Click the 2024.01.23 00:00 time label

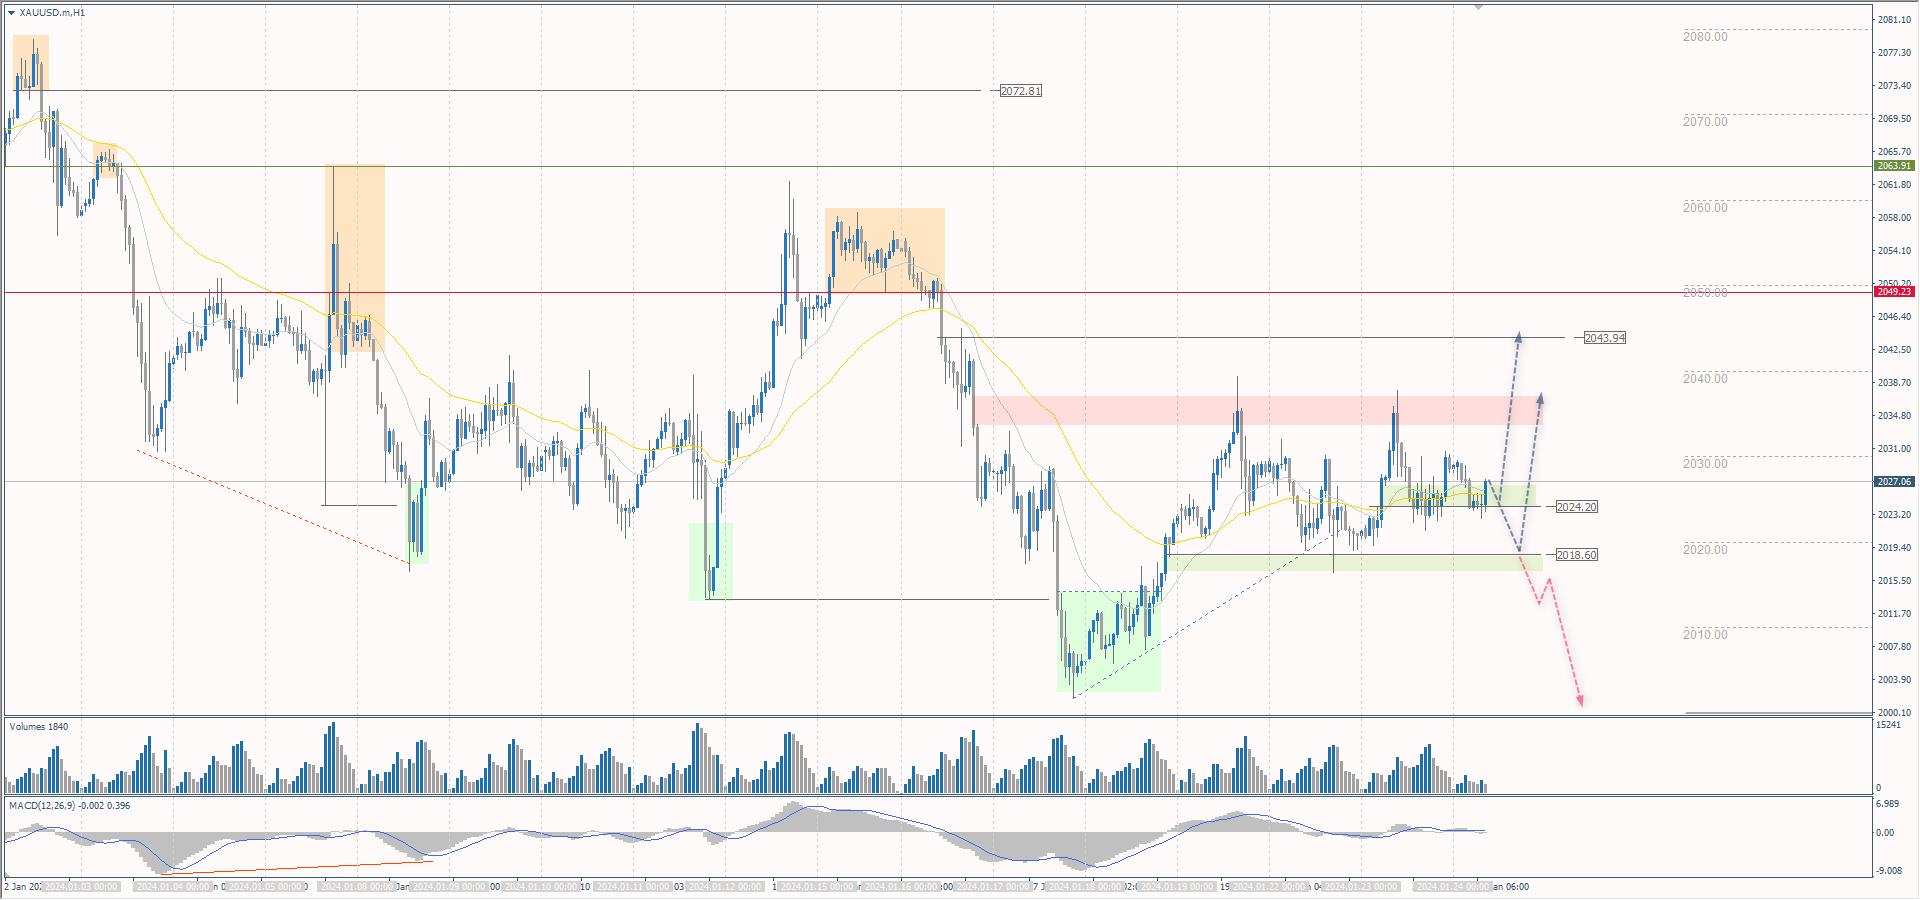coord(1361,887)
